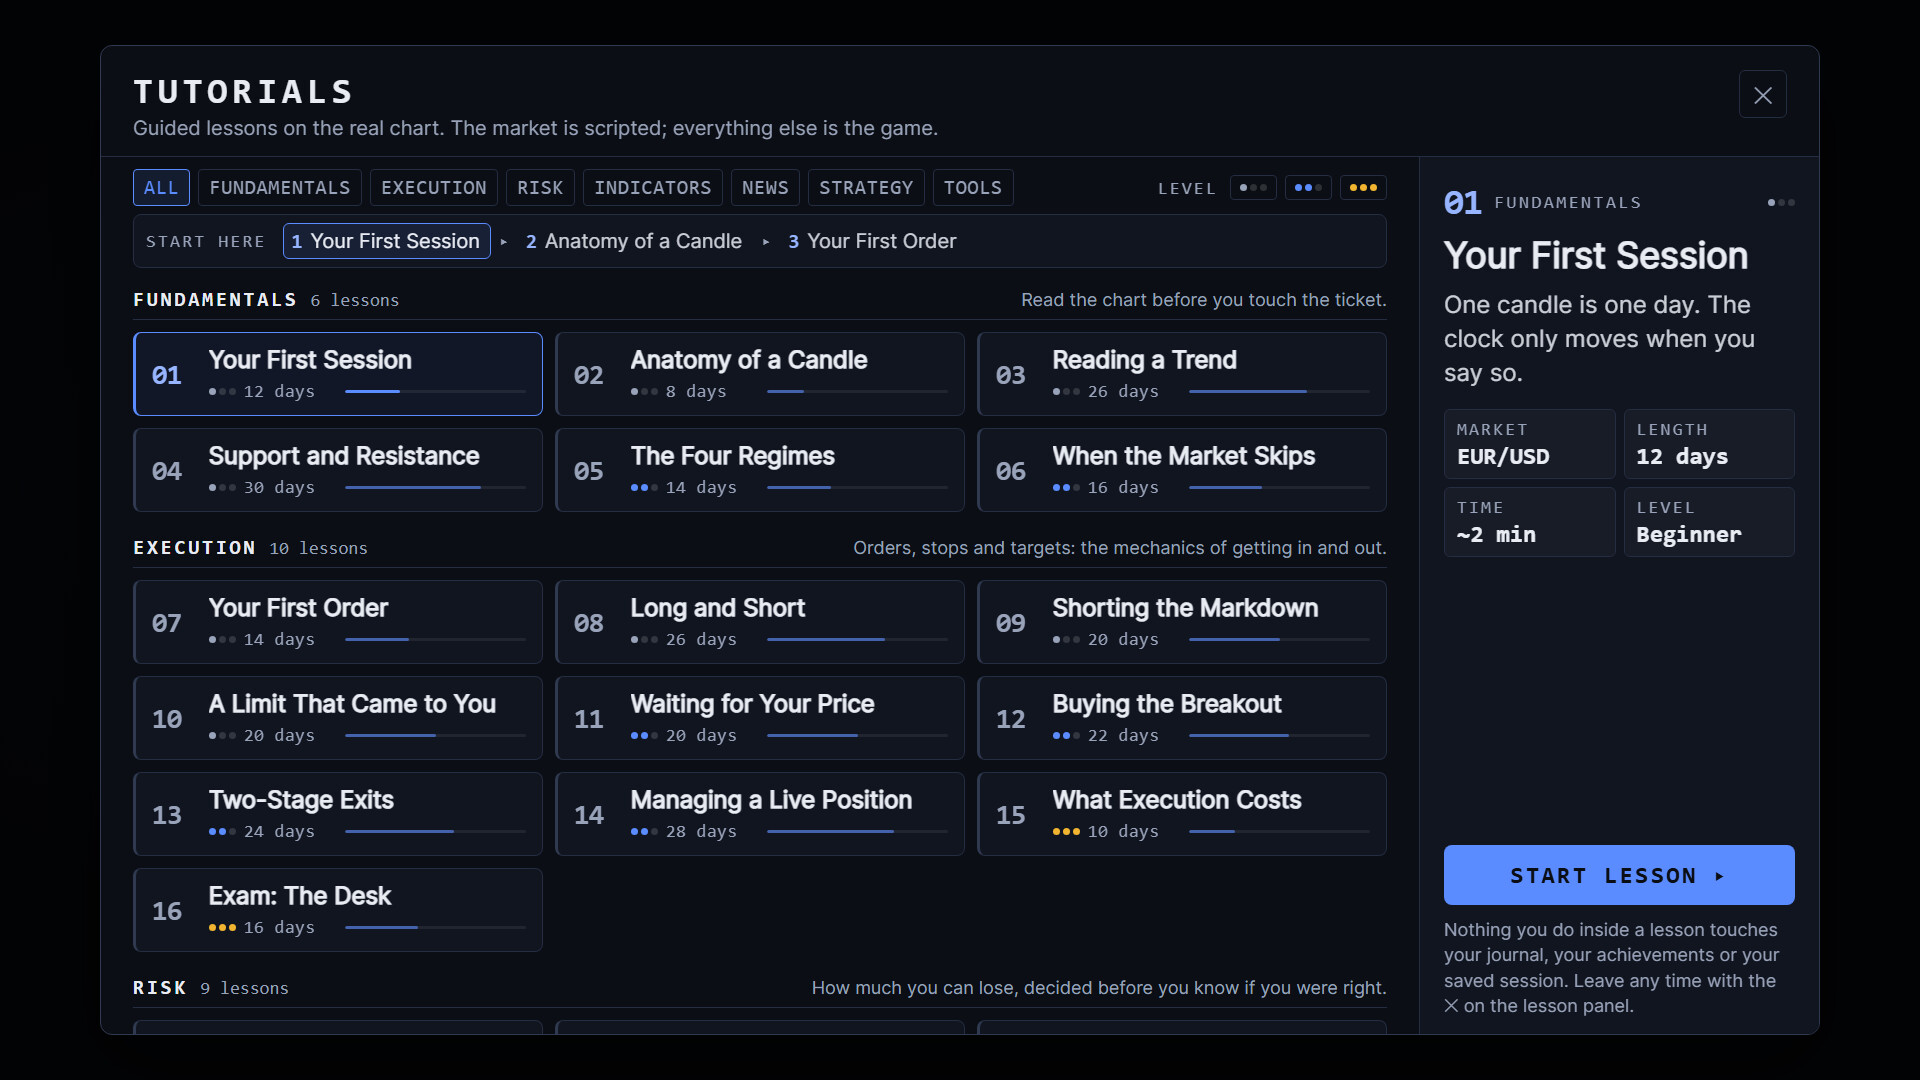Click the FUNDAMENTALS section heading

[215, 300]
